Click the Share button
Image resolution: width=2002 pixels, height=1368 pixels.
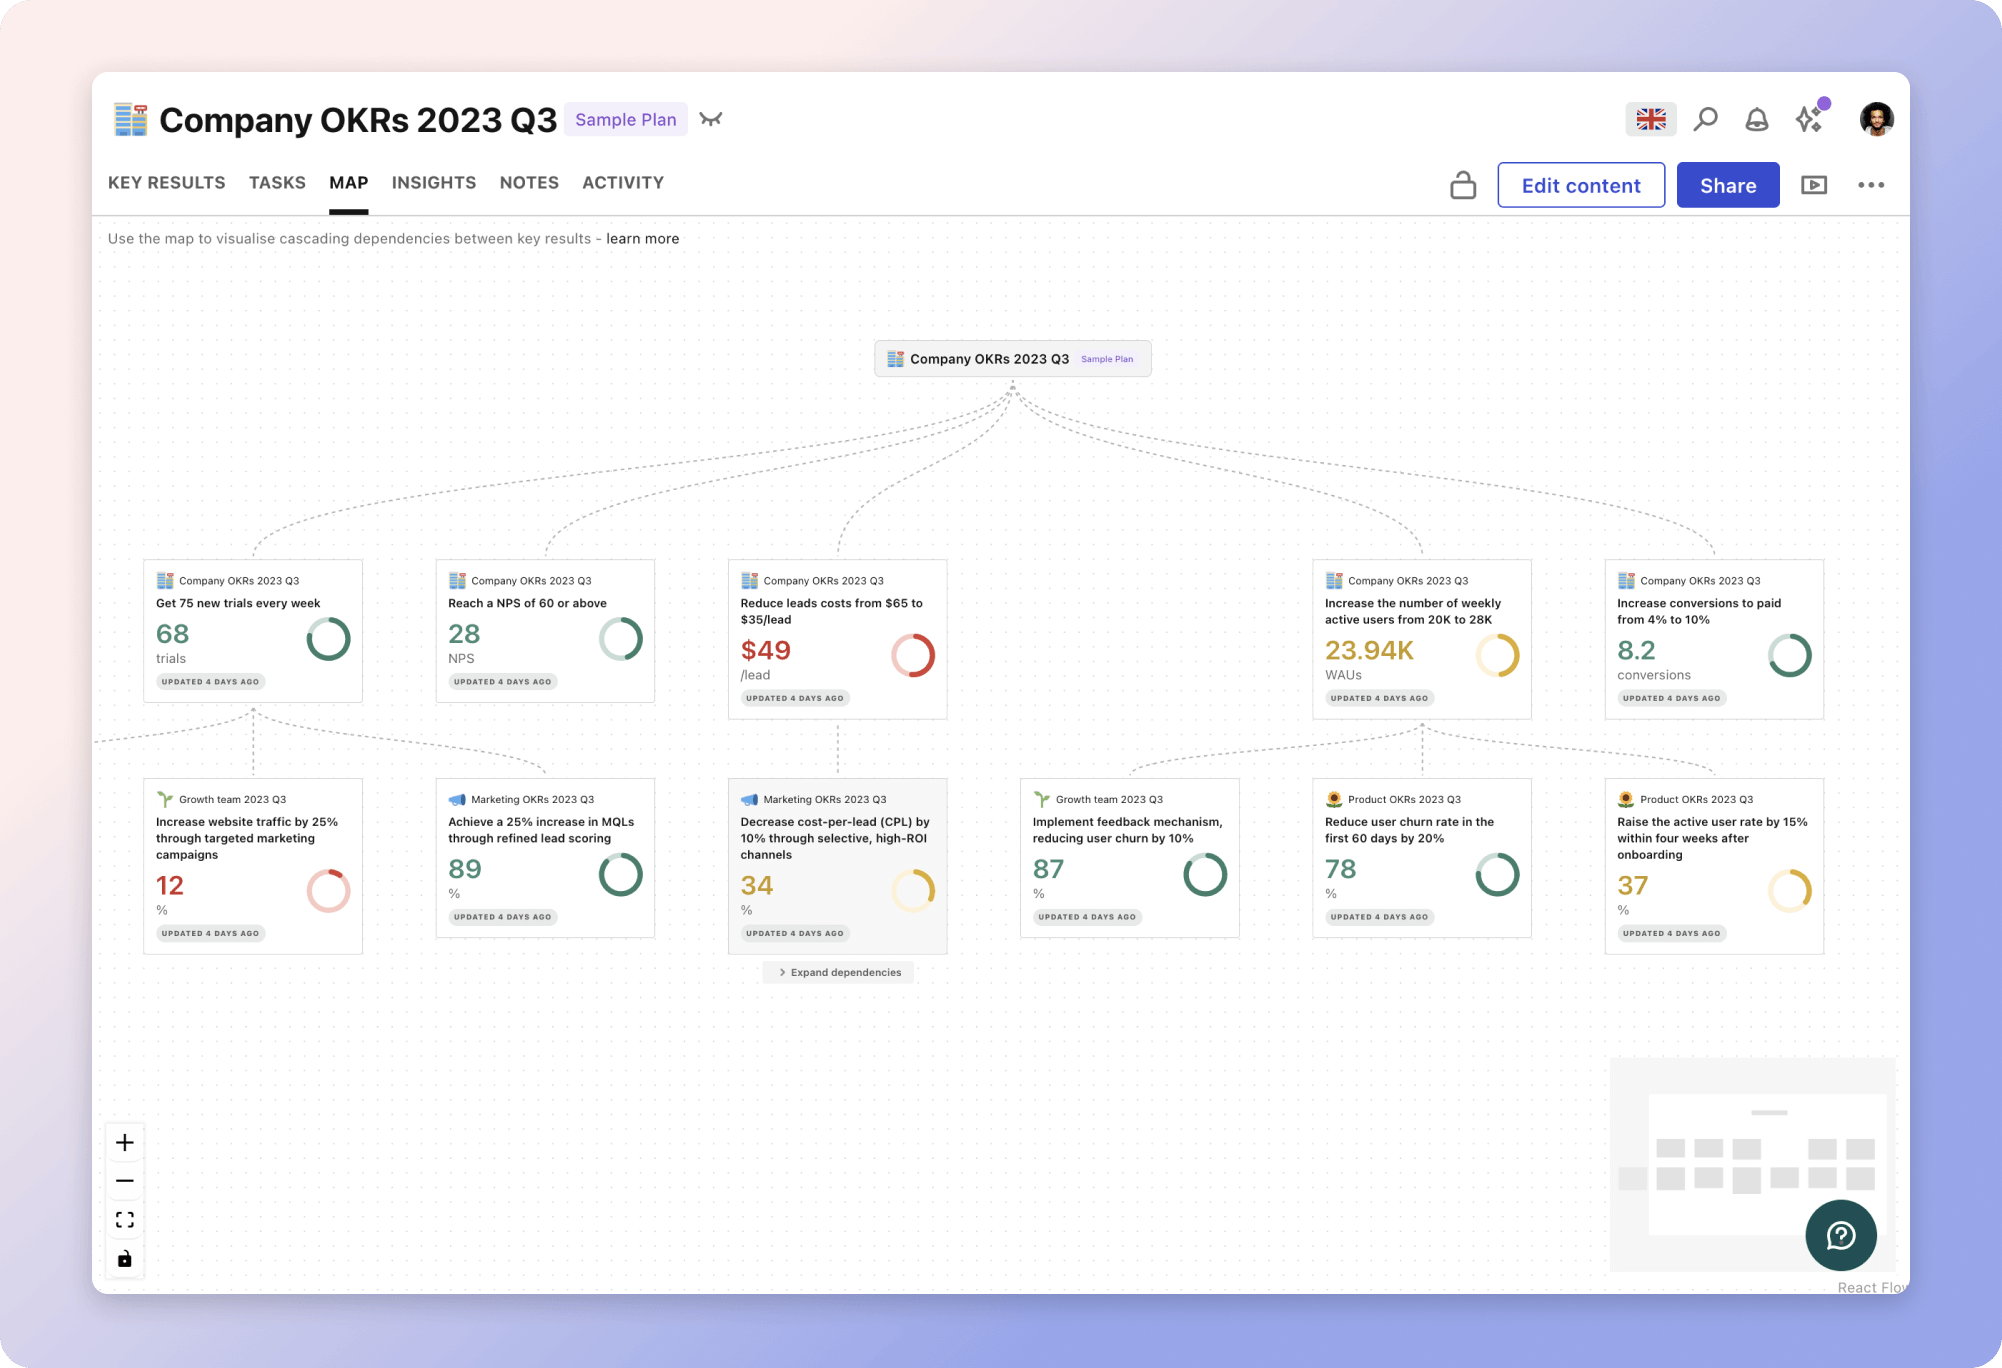[x=1727, y=185]
